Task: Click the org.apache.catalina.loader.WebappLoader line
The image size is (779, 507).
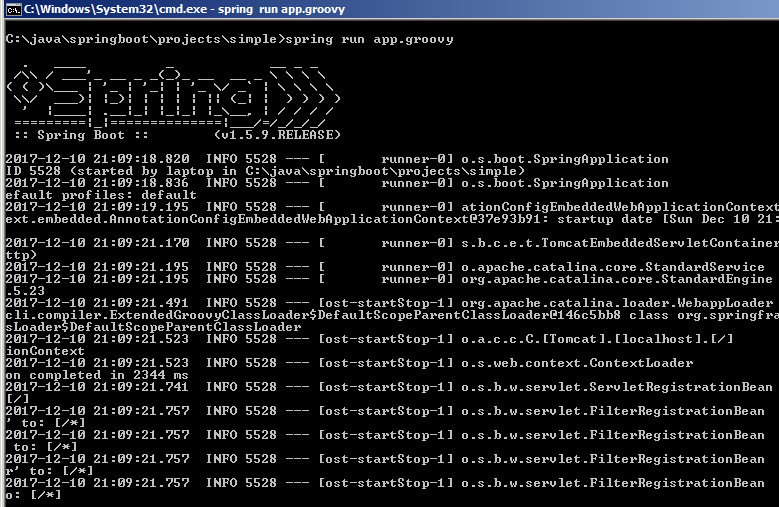Action: click(x=389, y=302)
